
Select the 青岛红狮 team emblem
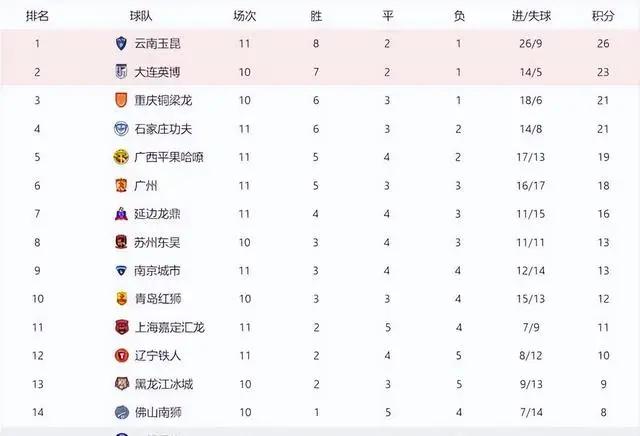point(121,299)
